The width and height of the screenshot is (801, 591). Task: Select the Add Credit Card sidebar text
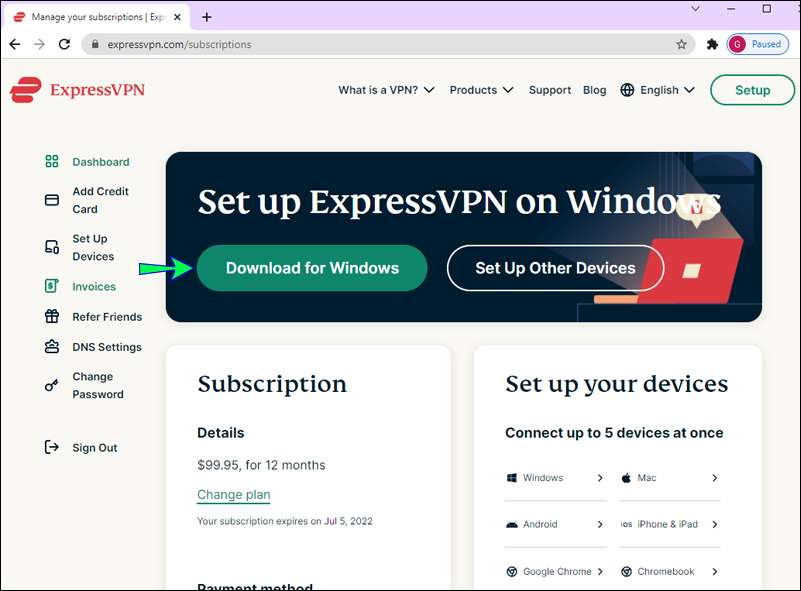[100, 200]
